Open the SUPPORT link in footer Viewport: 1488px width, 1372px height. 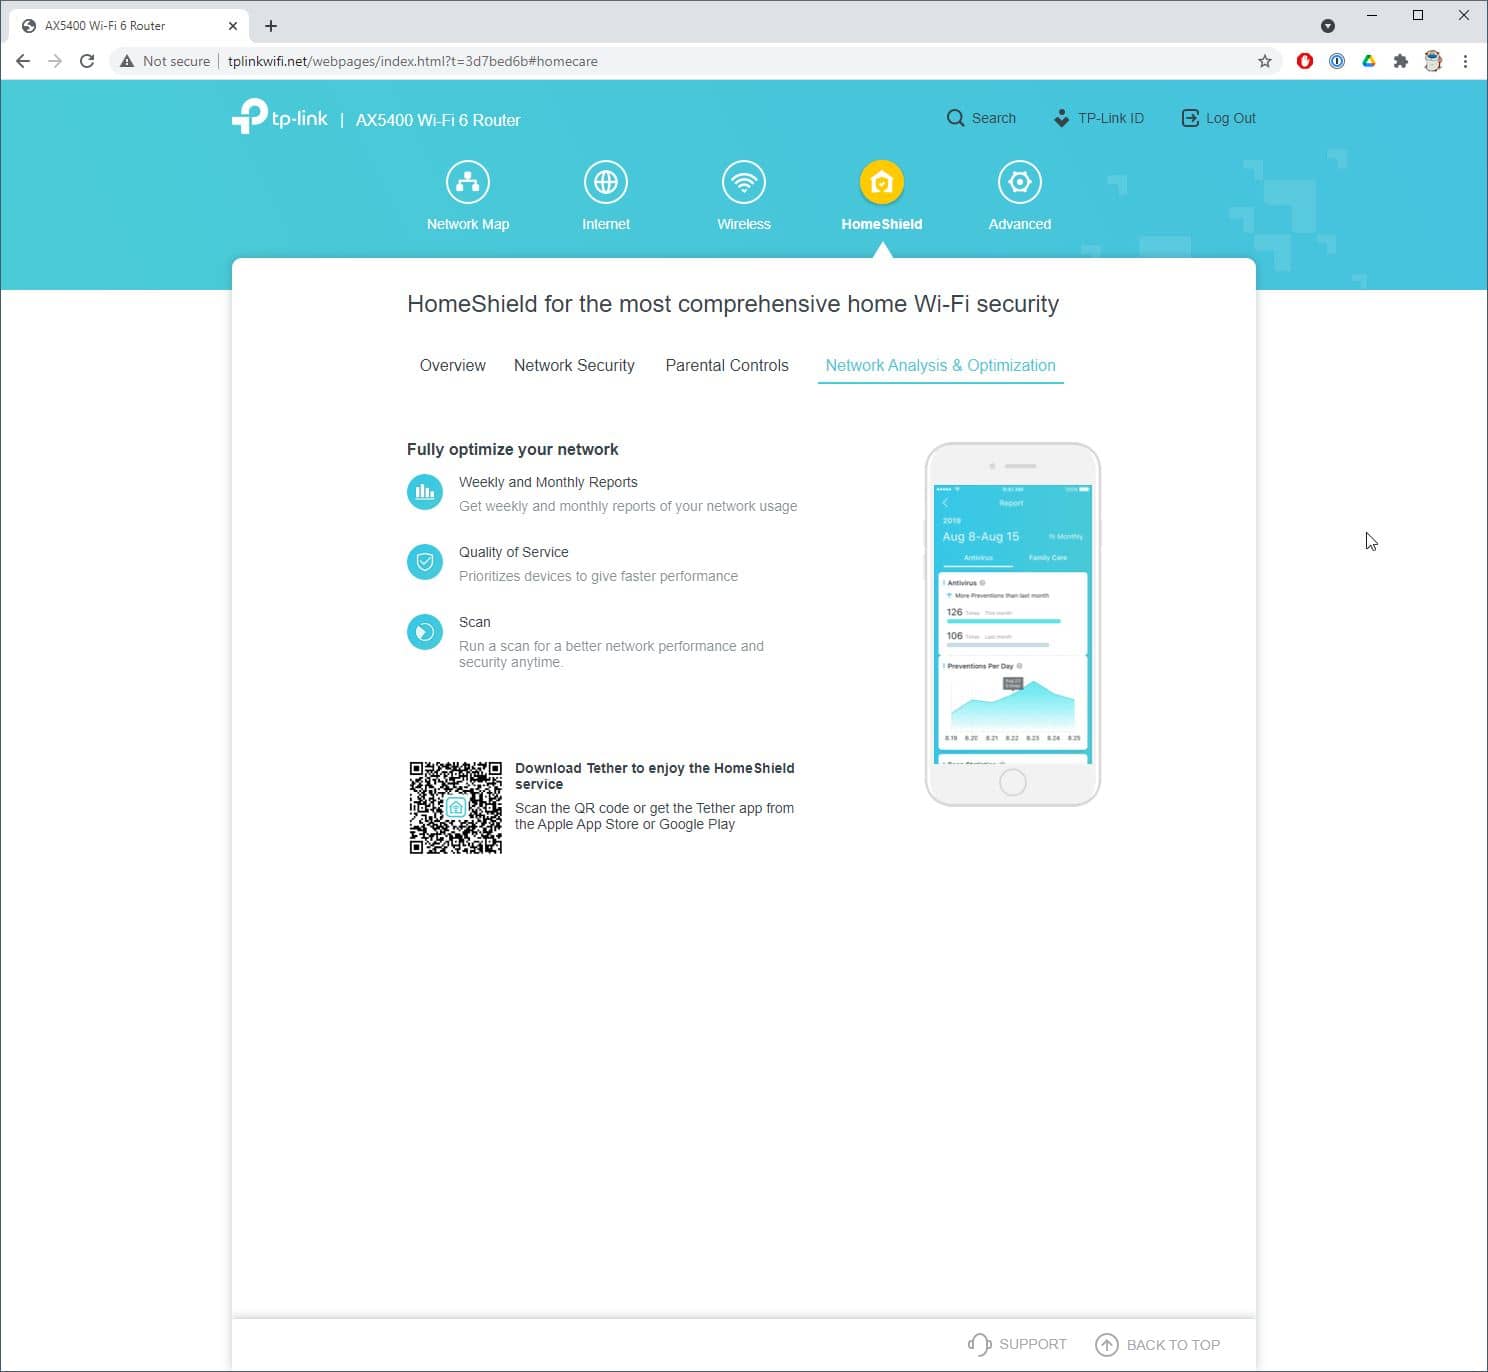point(1017,1345)
